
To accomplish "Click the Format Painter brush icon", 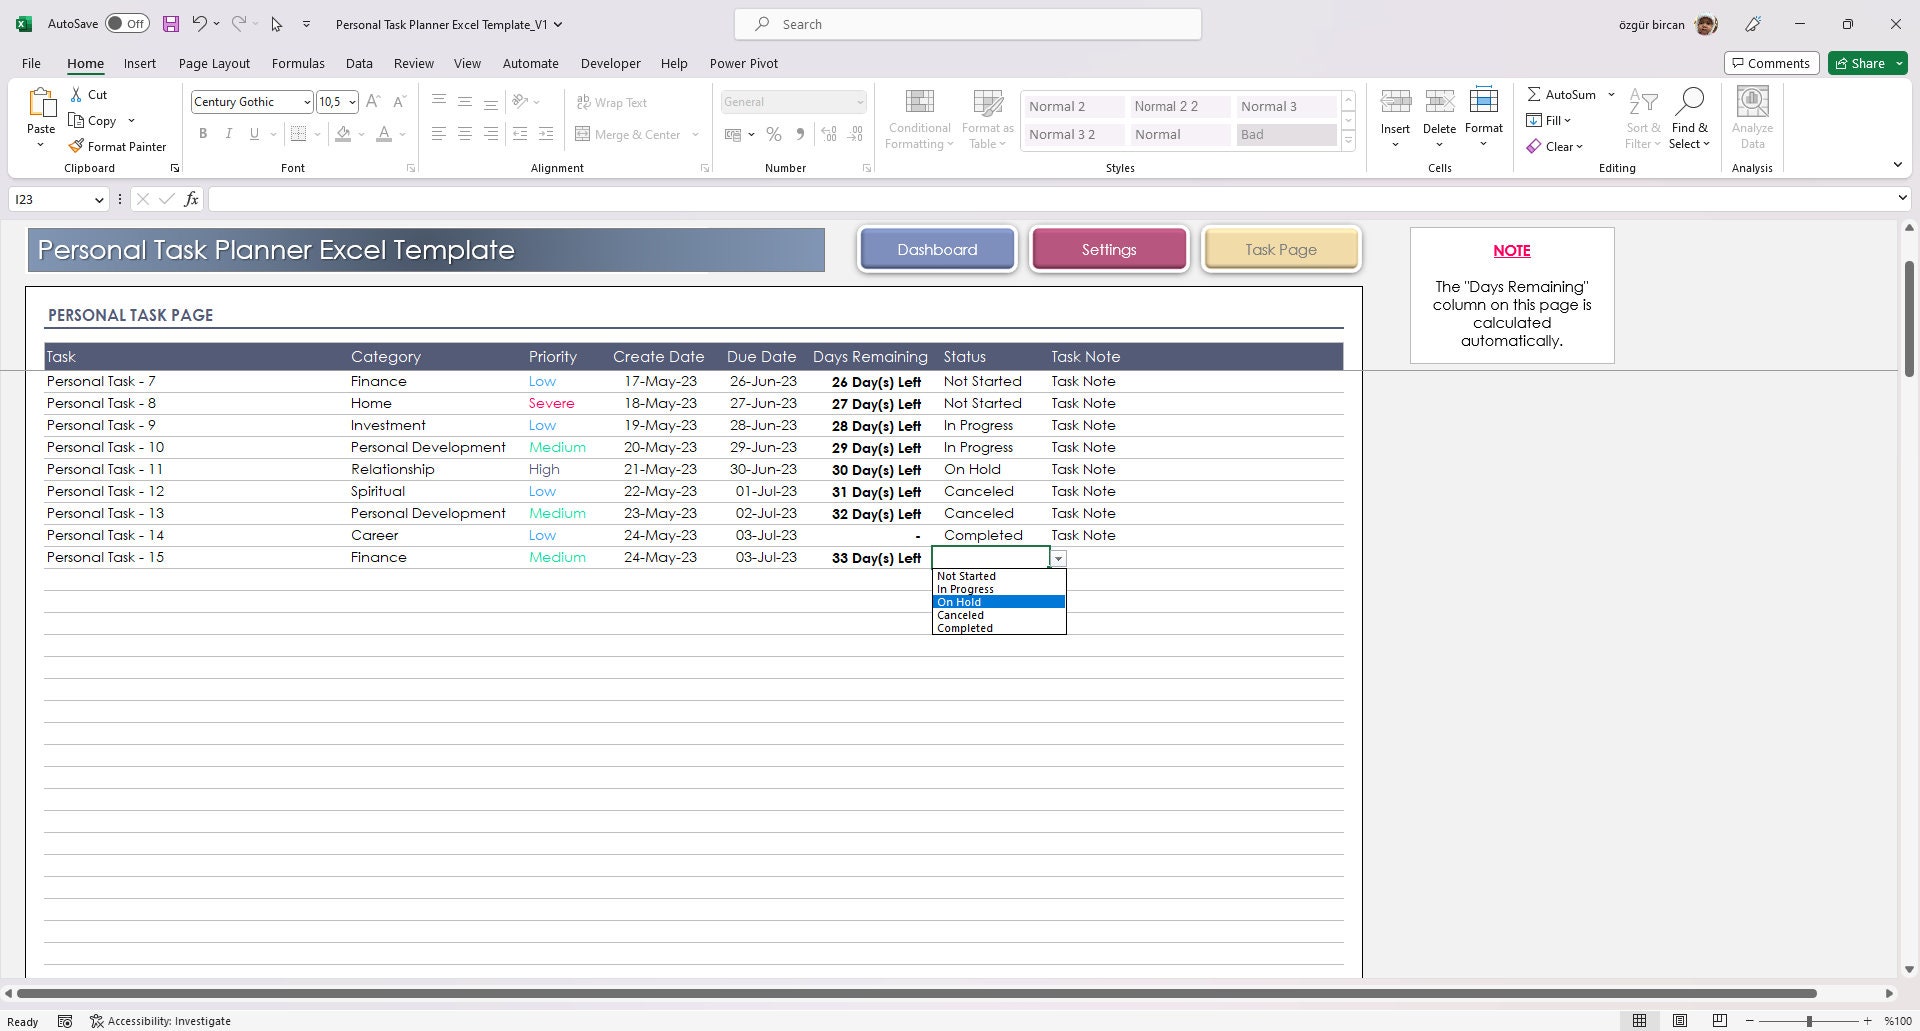I will pos(76,146).
